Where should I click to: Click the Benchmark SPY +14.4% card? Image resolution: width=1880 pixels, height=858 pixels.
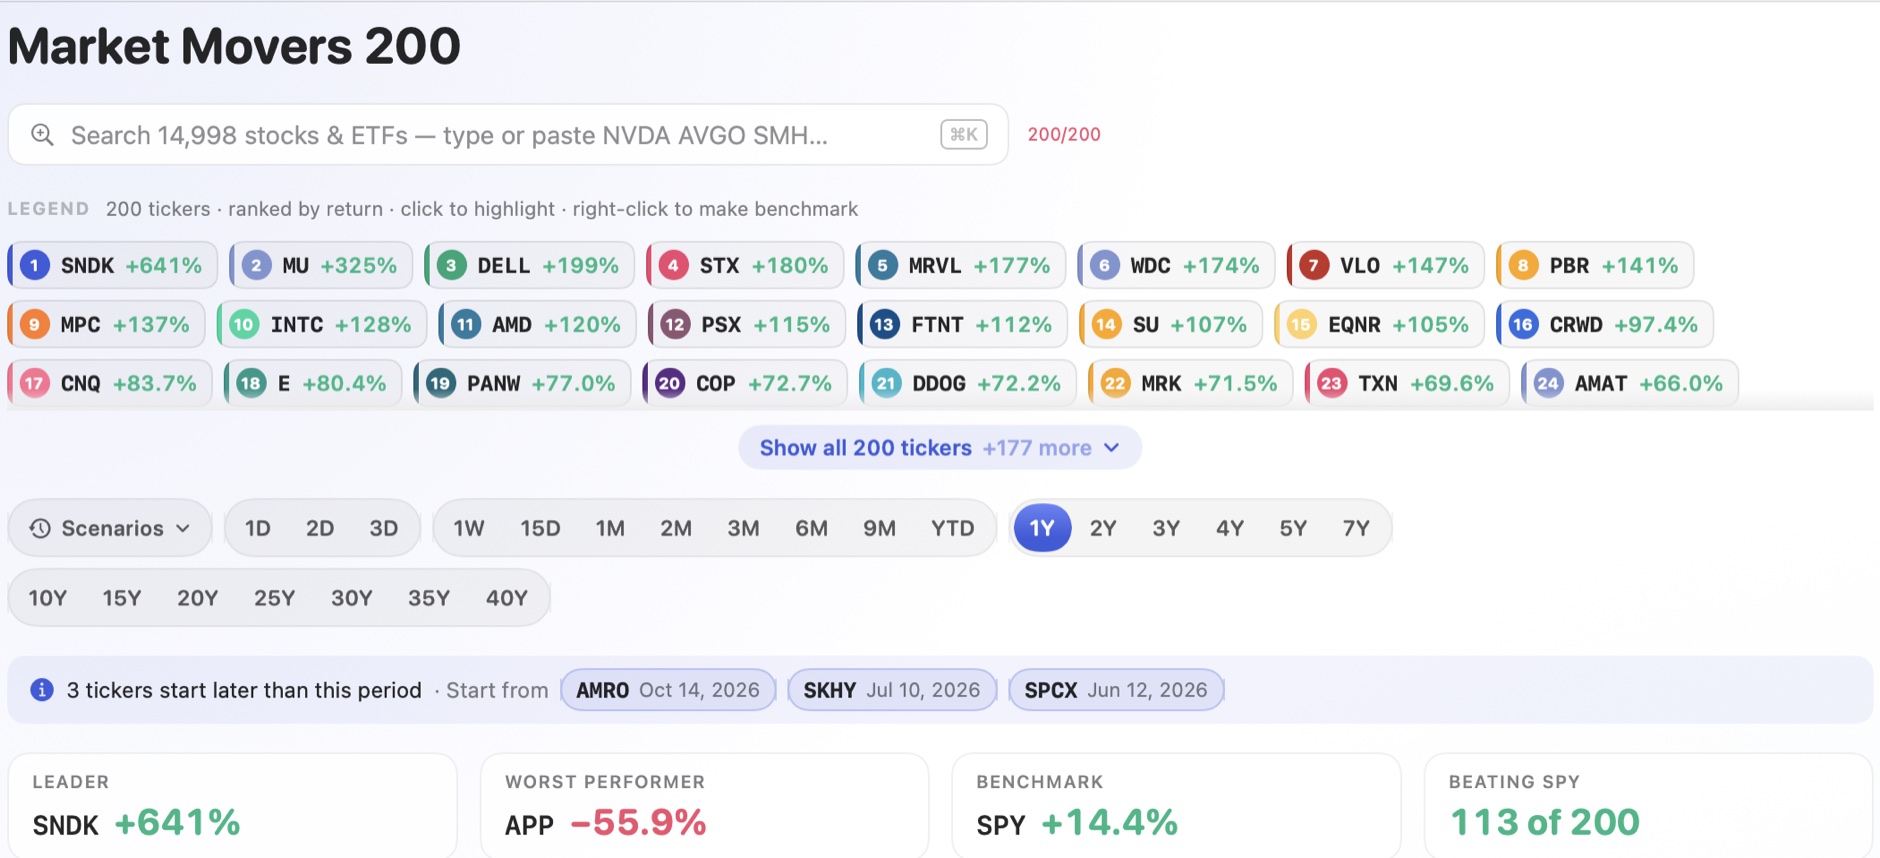pos(1177,806)
